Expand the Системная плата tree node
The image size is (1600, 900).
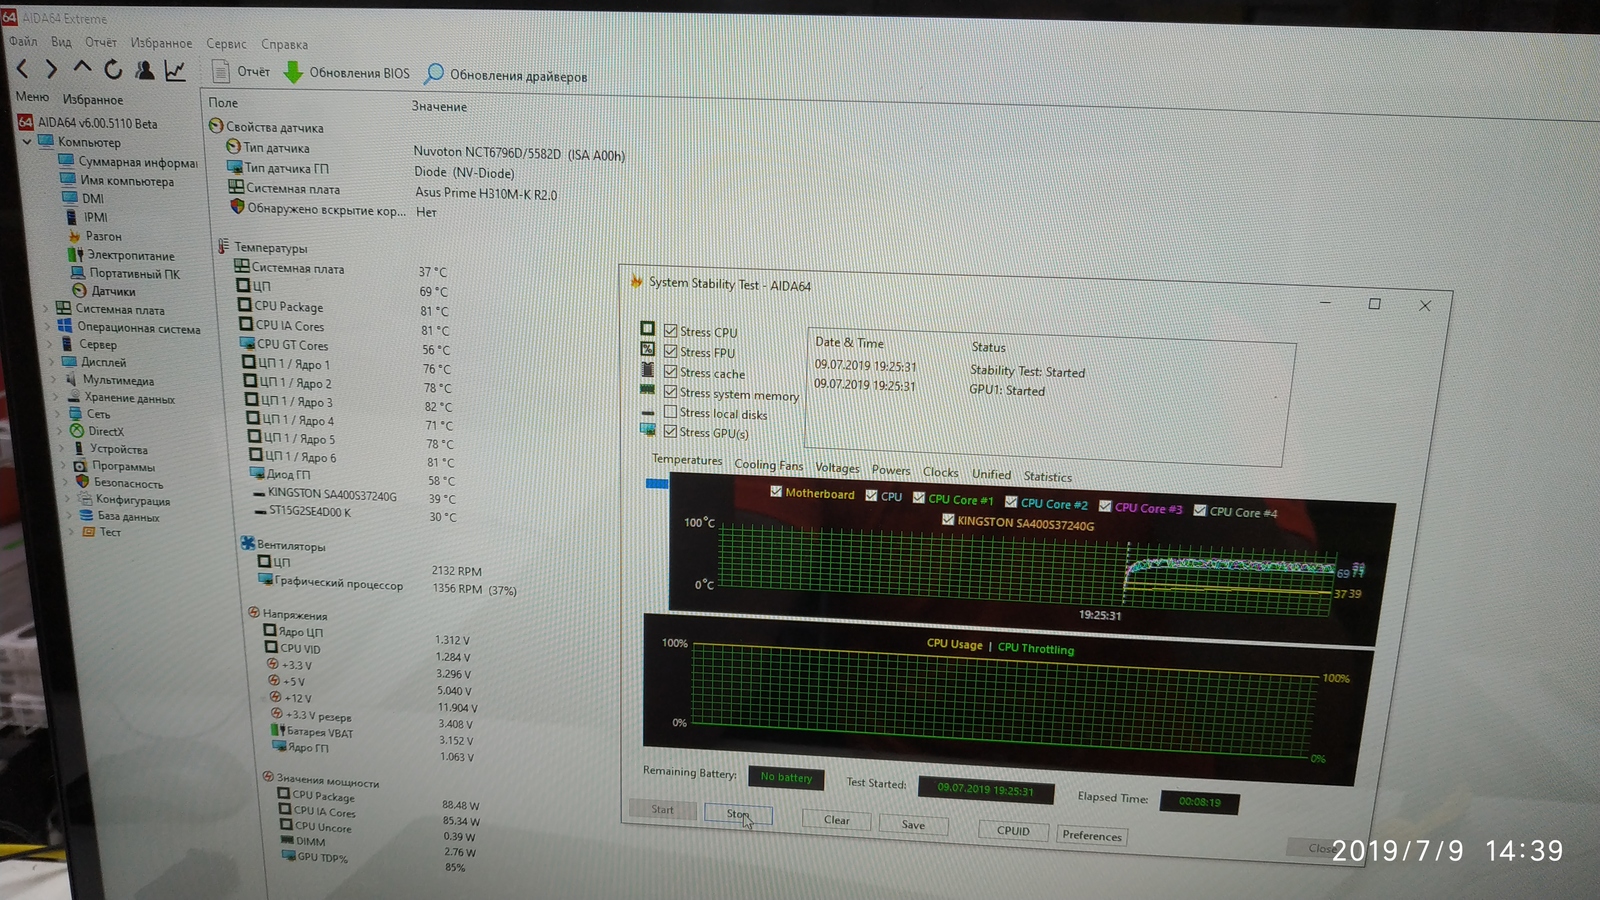[x=46, y=309]
